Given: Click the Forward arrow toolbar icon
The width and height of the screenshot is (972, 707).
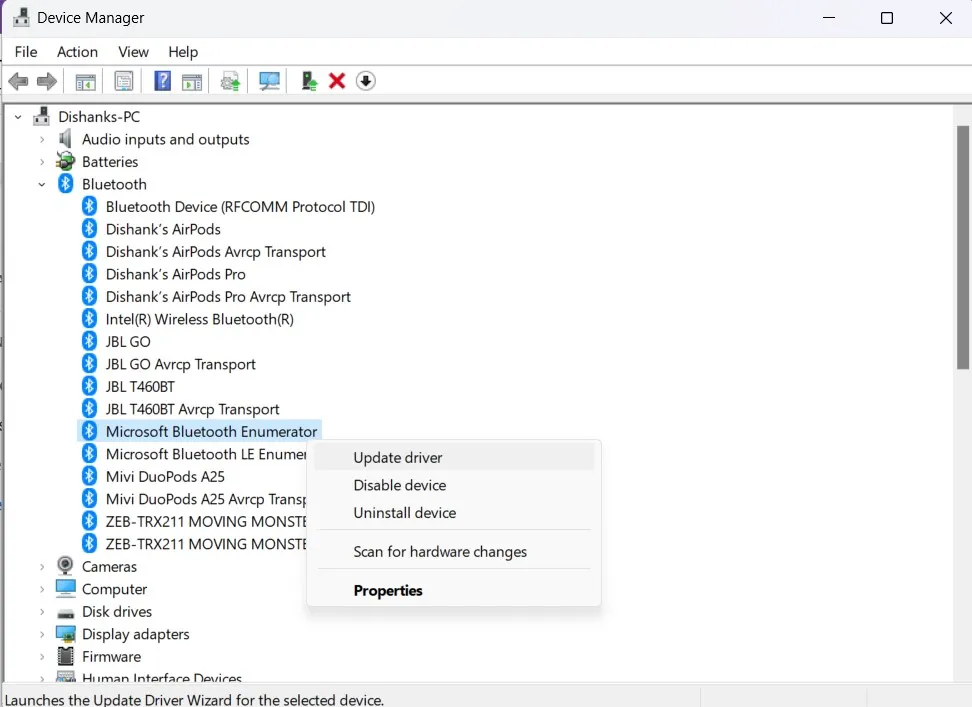Looking at the screenshot, I should coord(47,81).
